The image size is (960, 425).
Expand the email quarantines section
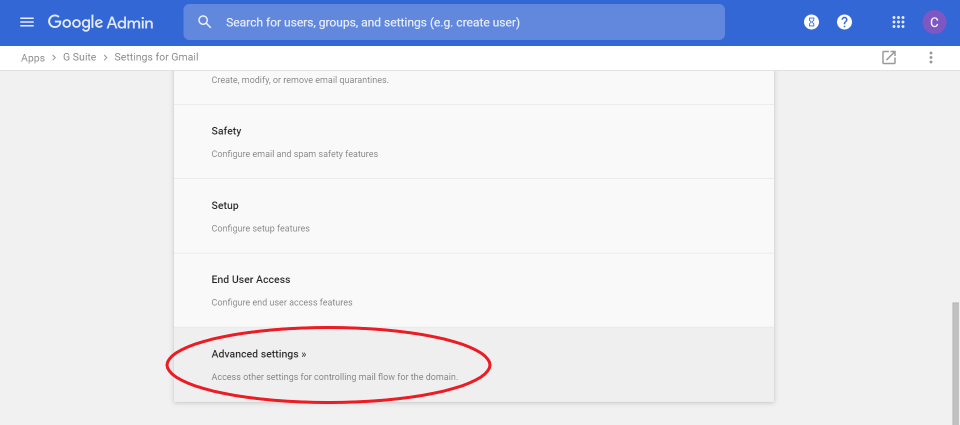474,88
